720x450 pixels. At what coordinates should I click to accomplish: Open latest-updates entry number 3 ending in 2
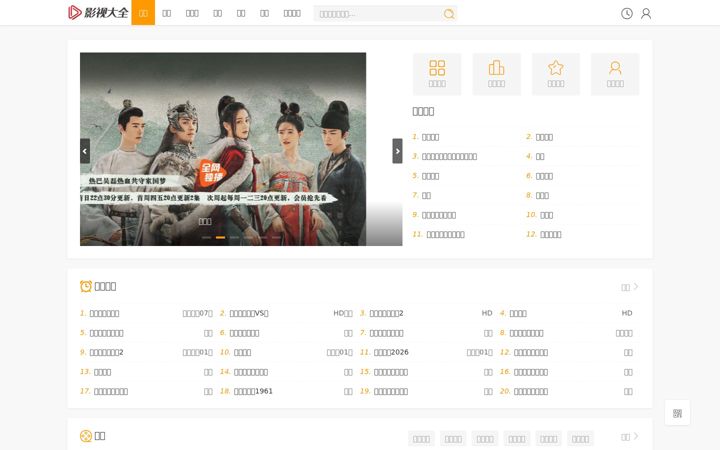tap(386, 314)
